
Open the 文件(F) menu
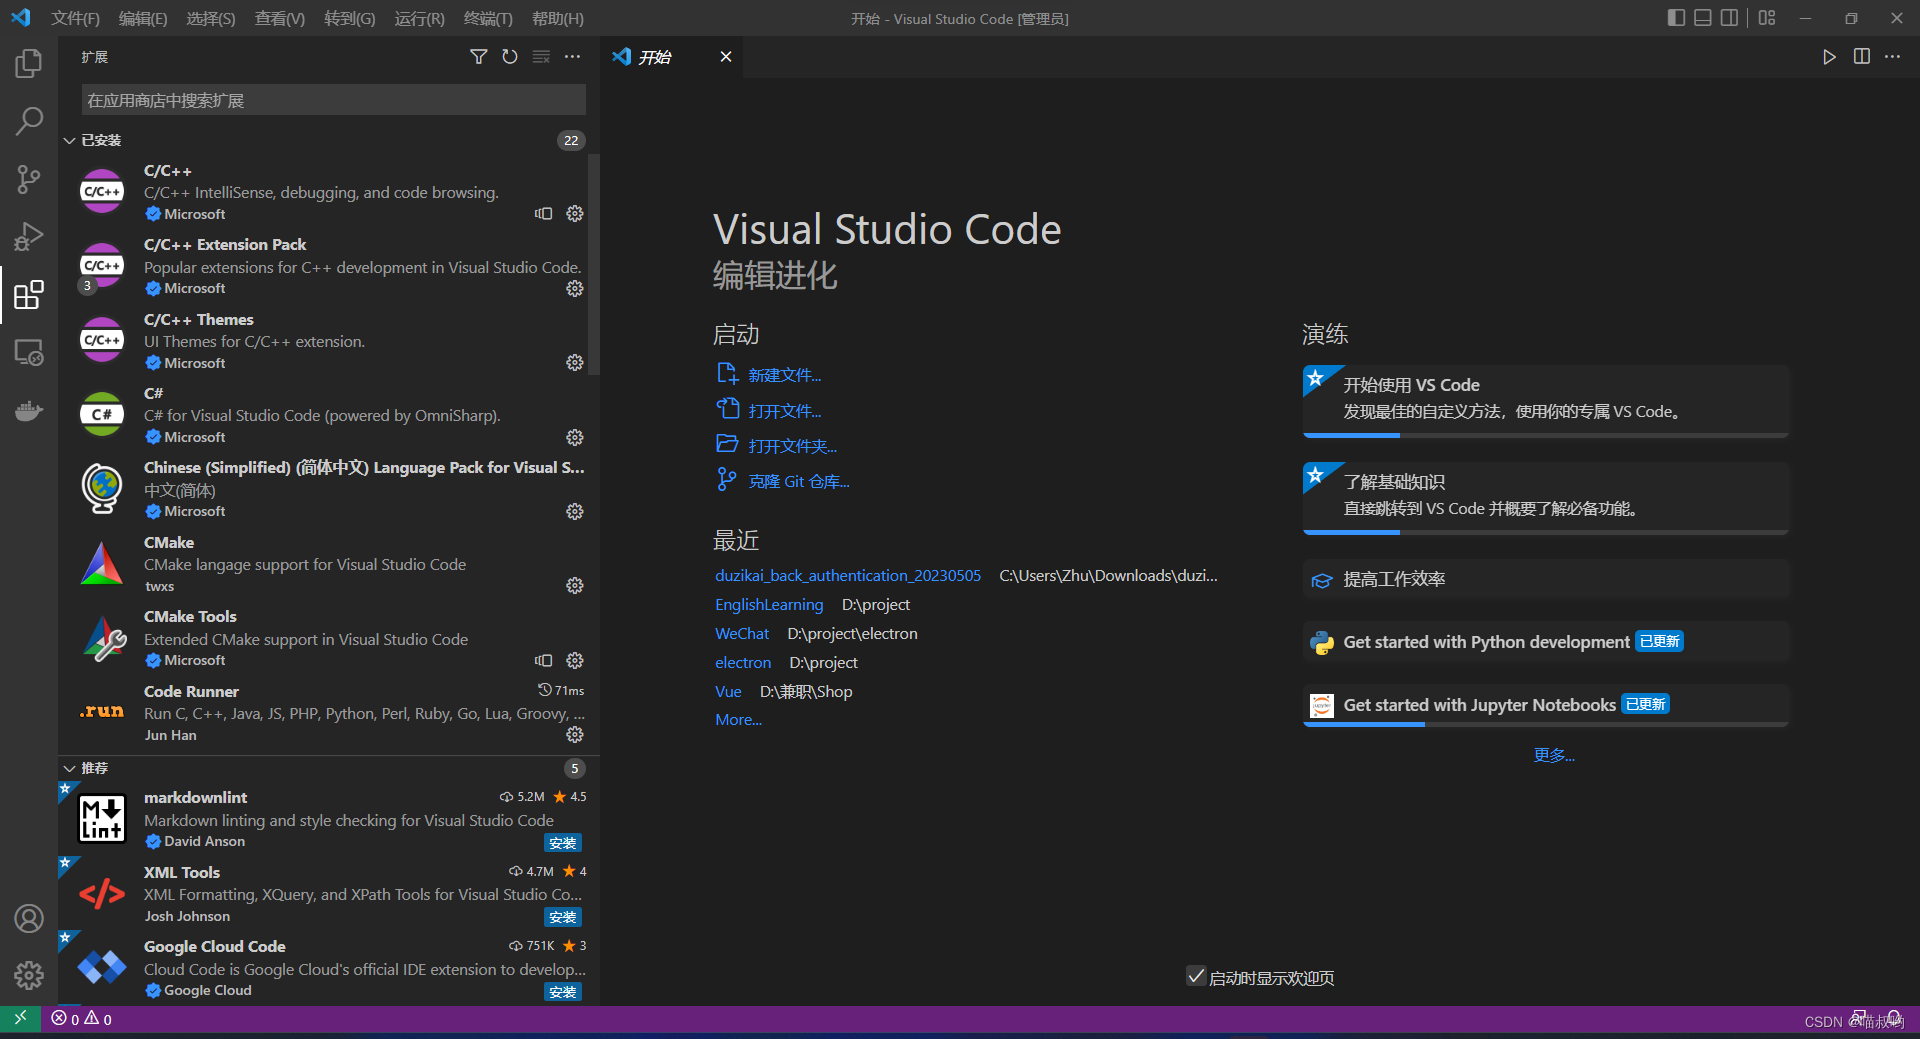pos(76,19)
